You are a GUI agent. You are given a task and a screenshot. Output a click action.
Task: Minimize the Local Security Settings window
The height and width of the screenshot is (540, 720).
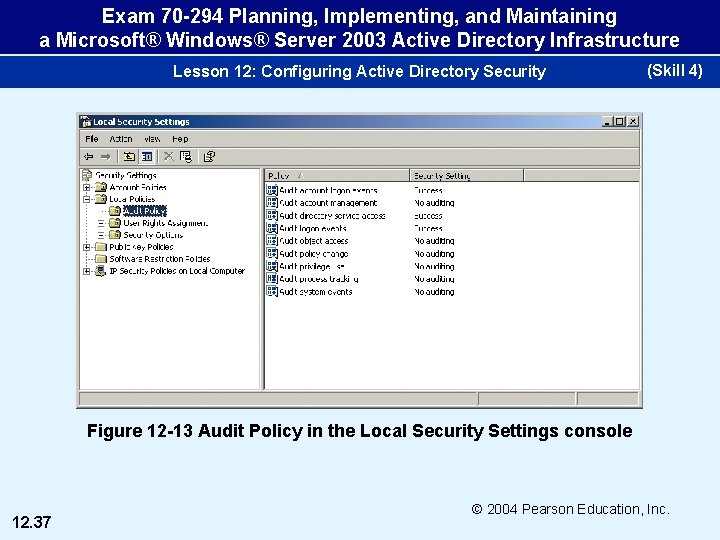[608, 122]
